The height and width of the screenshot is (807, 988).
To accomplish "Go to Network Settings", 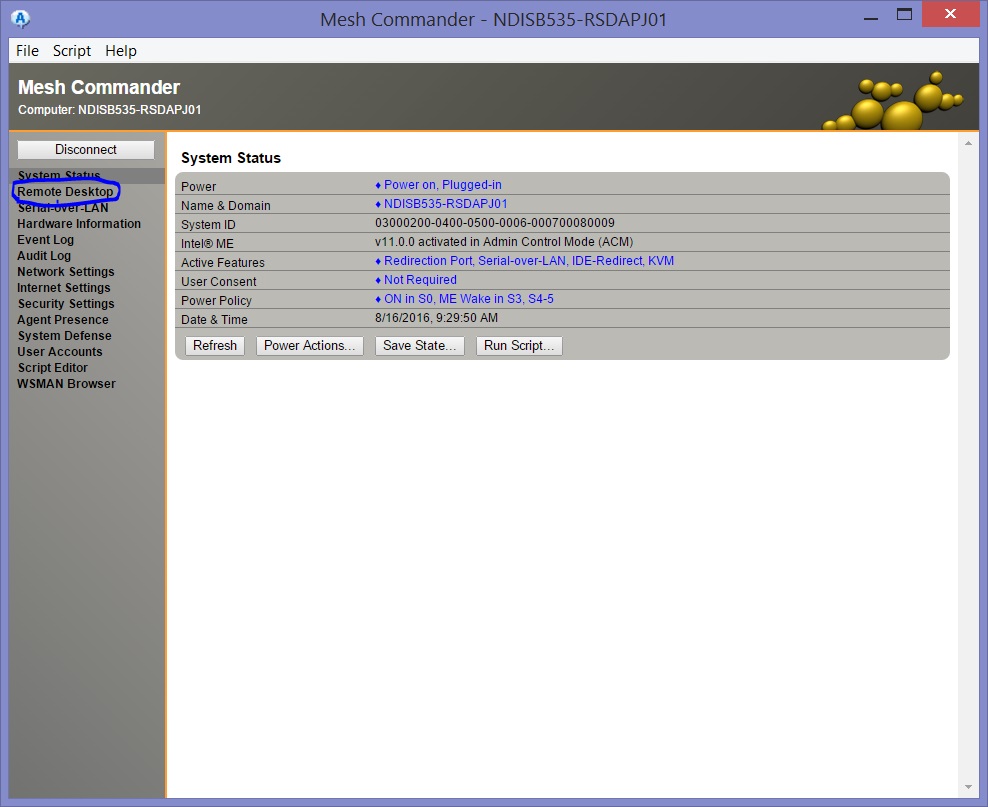I will coord(66,272).
